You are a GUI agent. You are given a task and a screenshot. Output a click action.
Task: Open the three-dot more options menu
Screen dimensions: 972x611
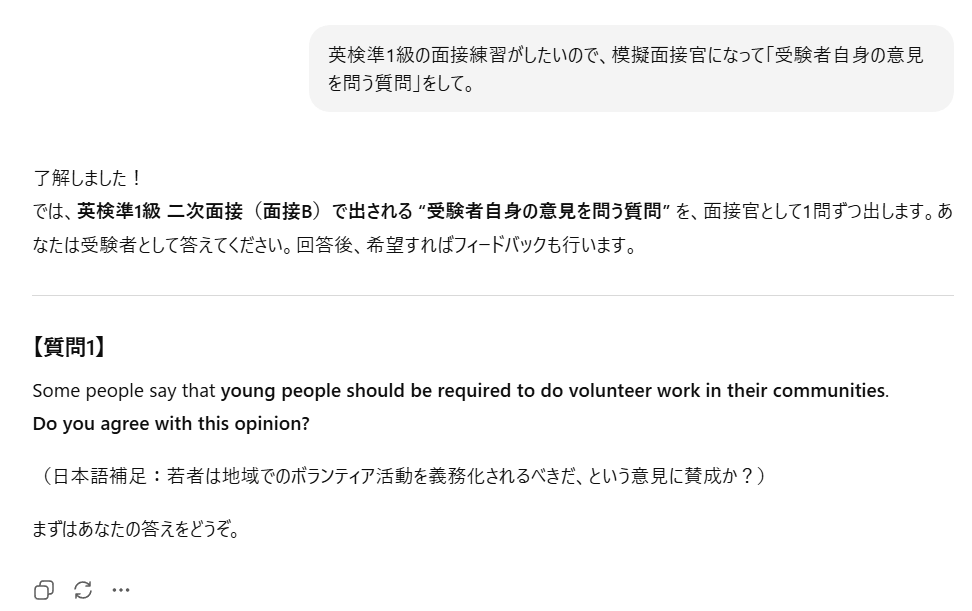pos(121,590)
